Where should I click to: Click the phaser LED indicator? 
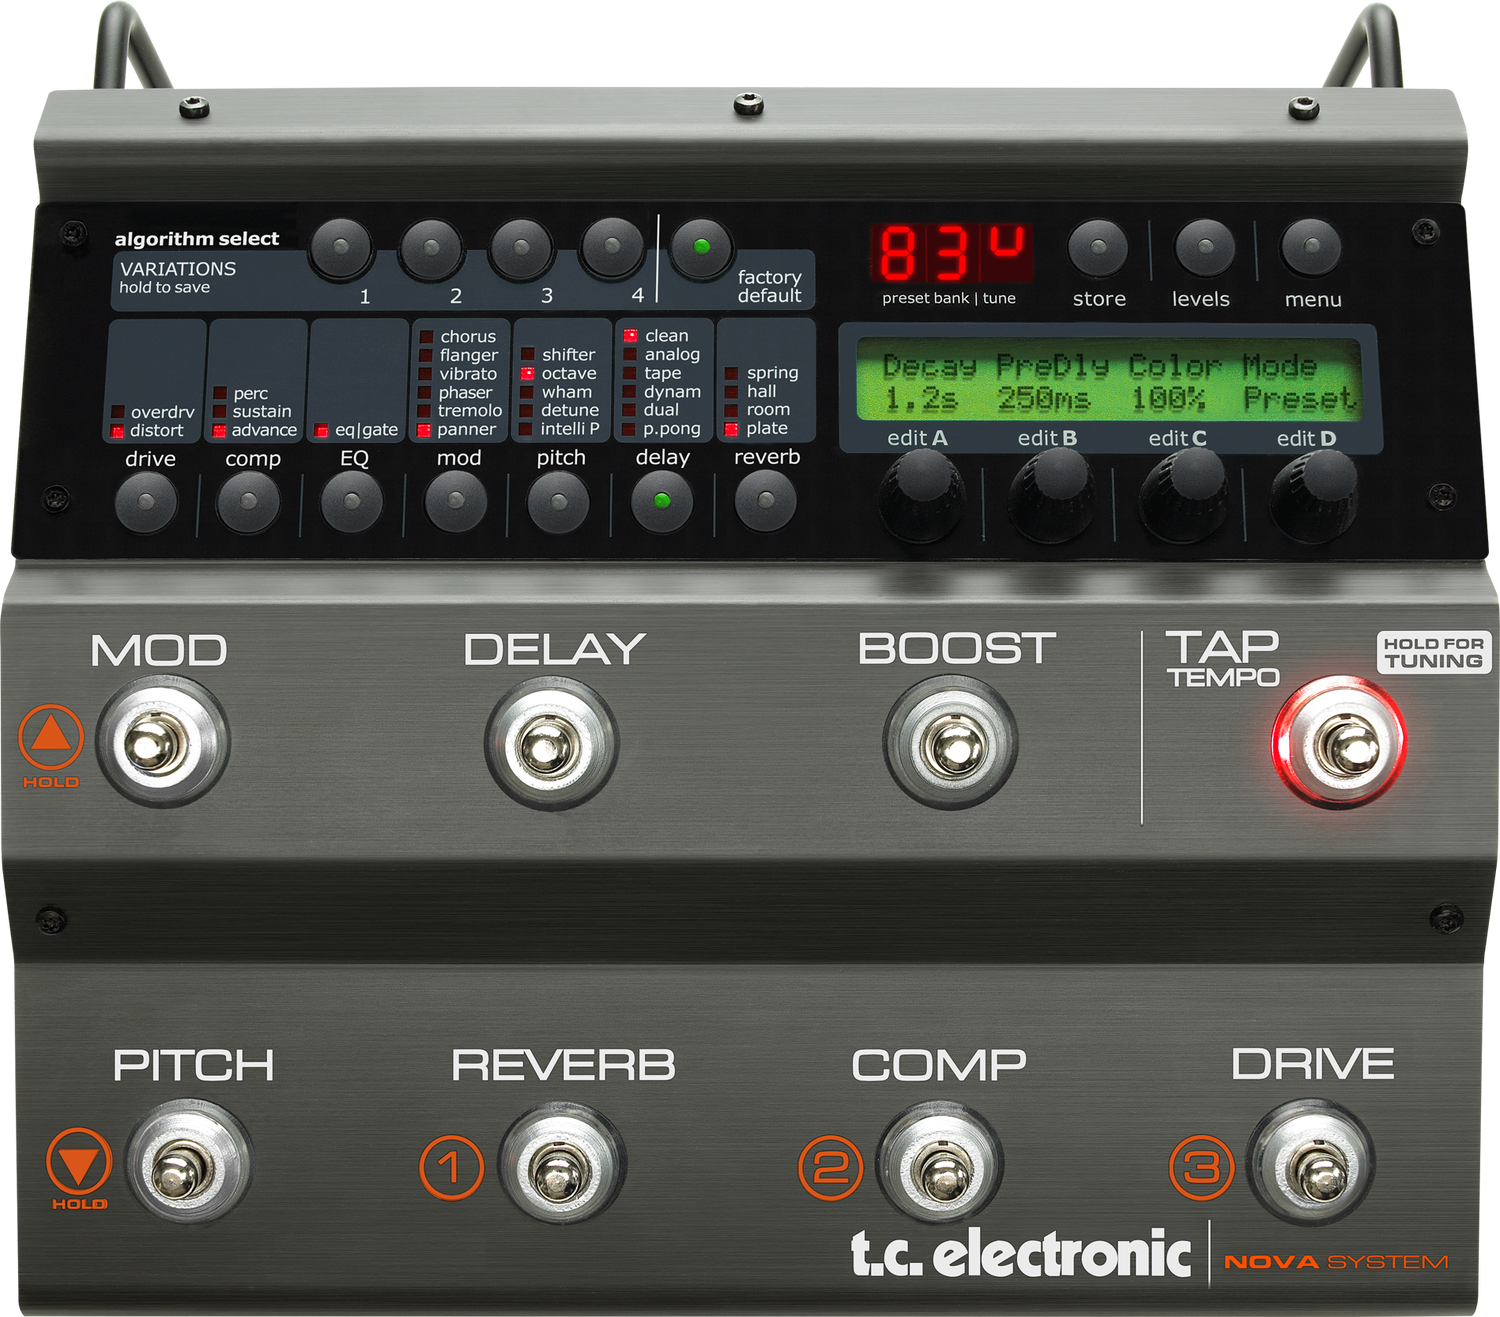(425, 393)
